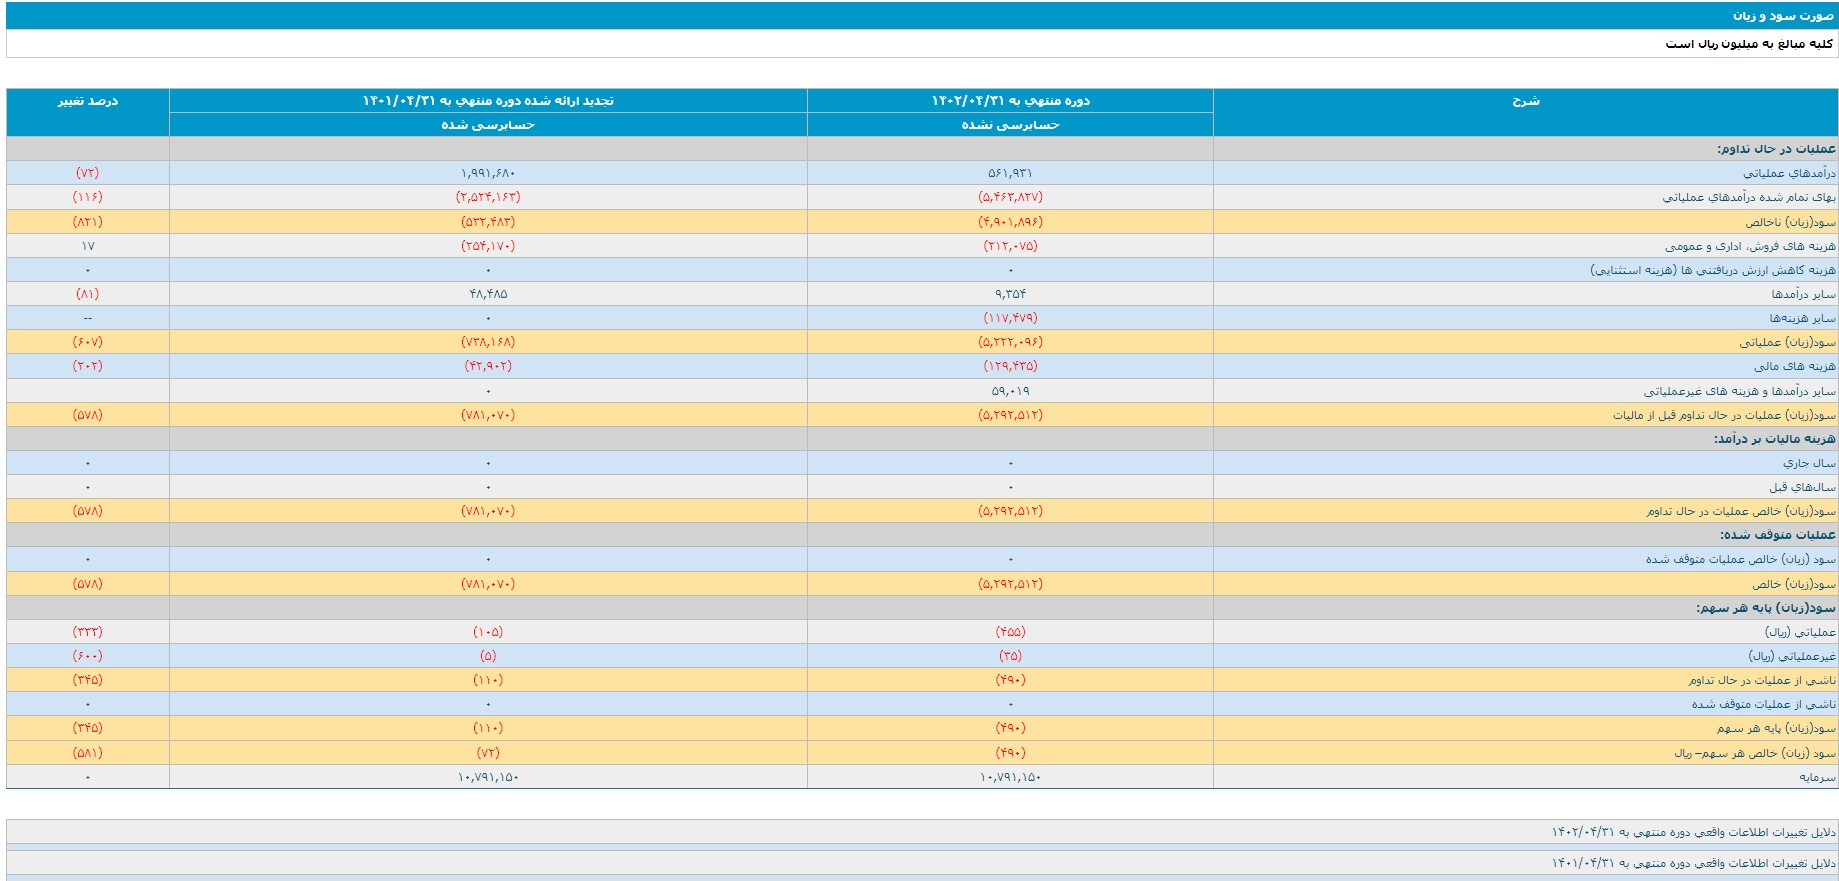Image resolution: width=1839 pixels, height=881 pixels.
Task: Click 'دلایل تغییرات اطلاعات واقعی' row for ۱۴۰۲/۰۴/۳۱
Action: (x=1693, y=832)
